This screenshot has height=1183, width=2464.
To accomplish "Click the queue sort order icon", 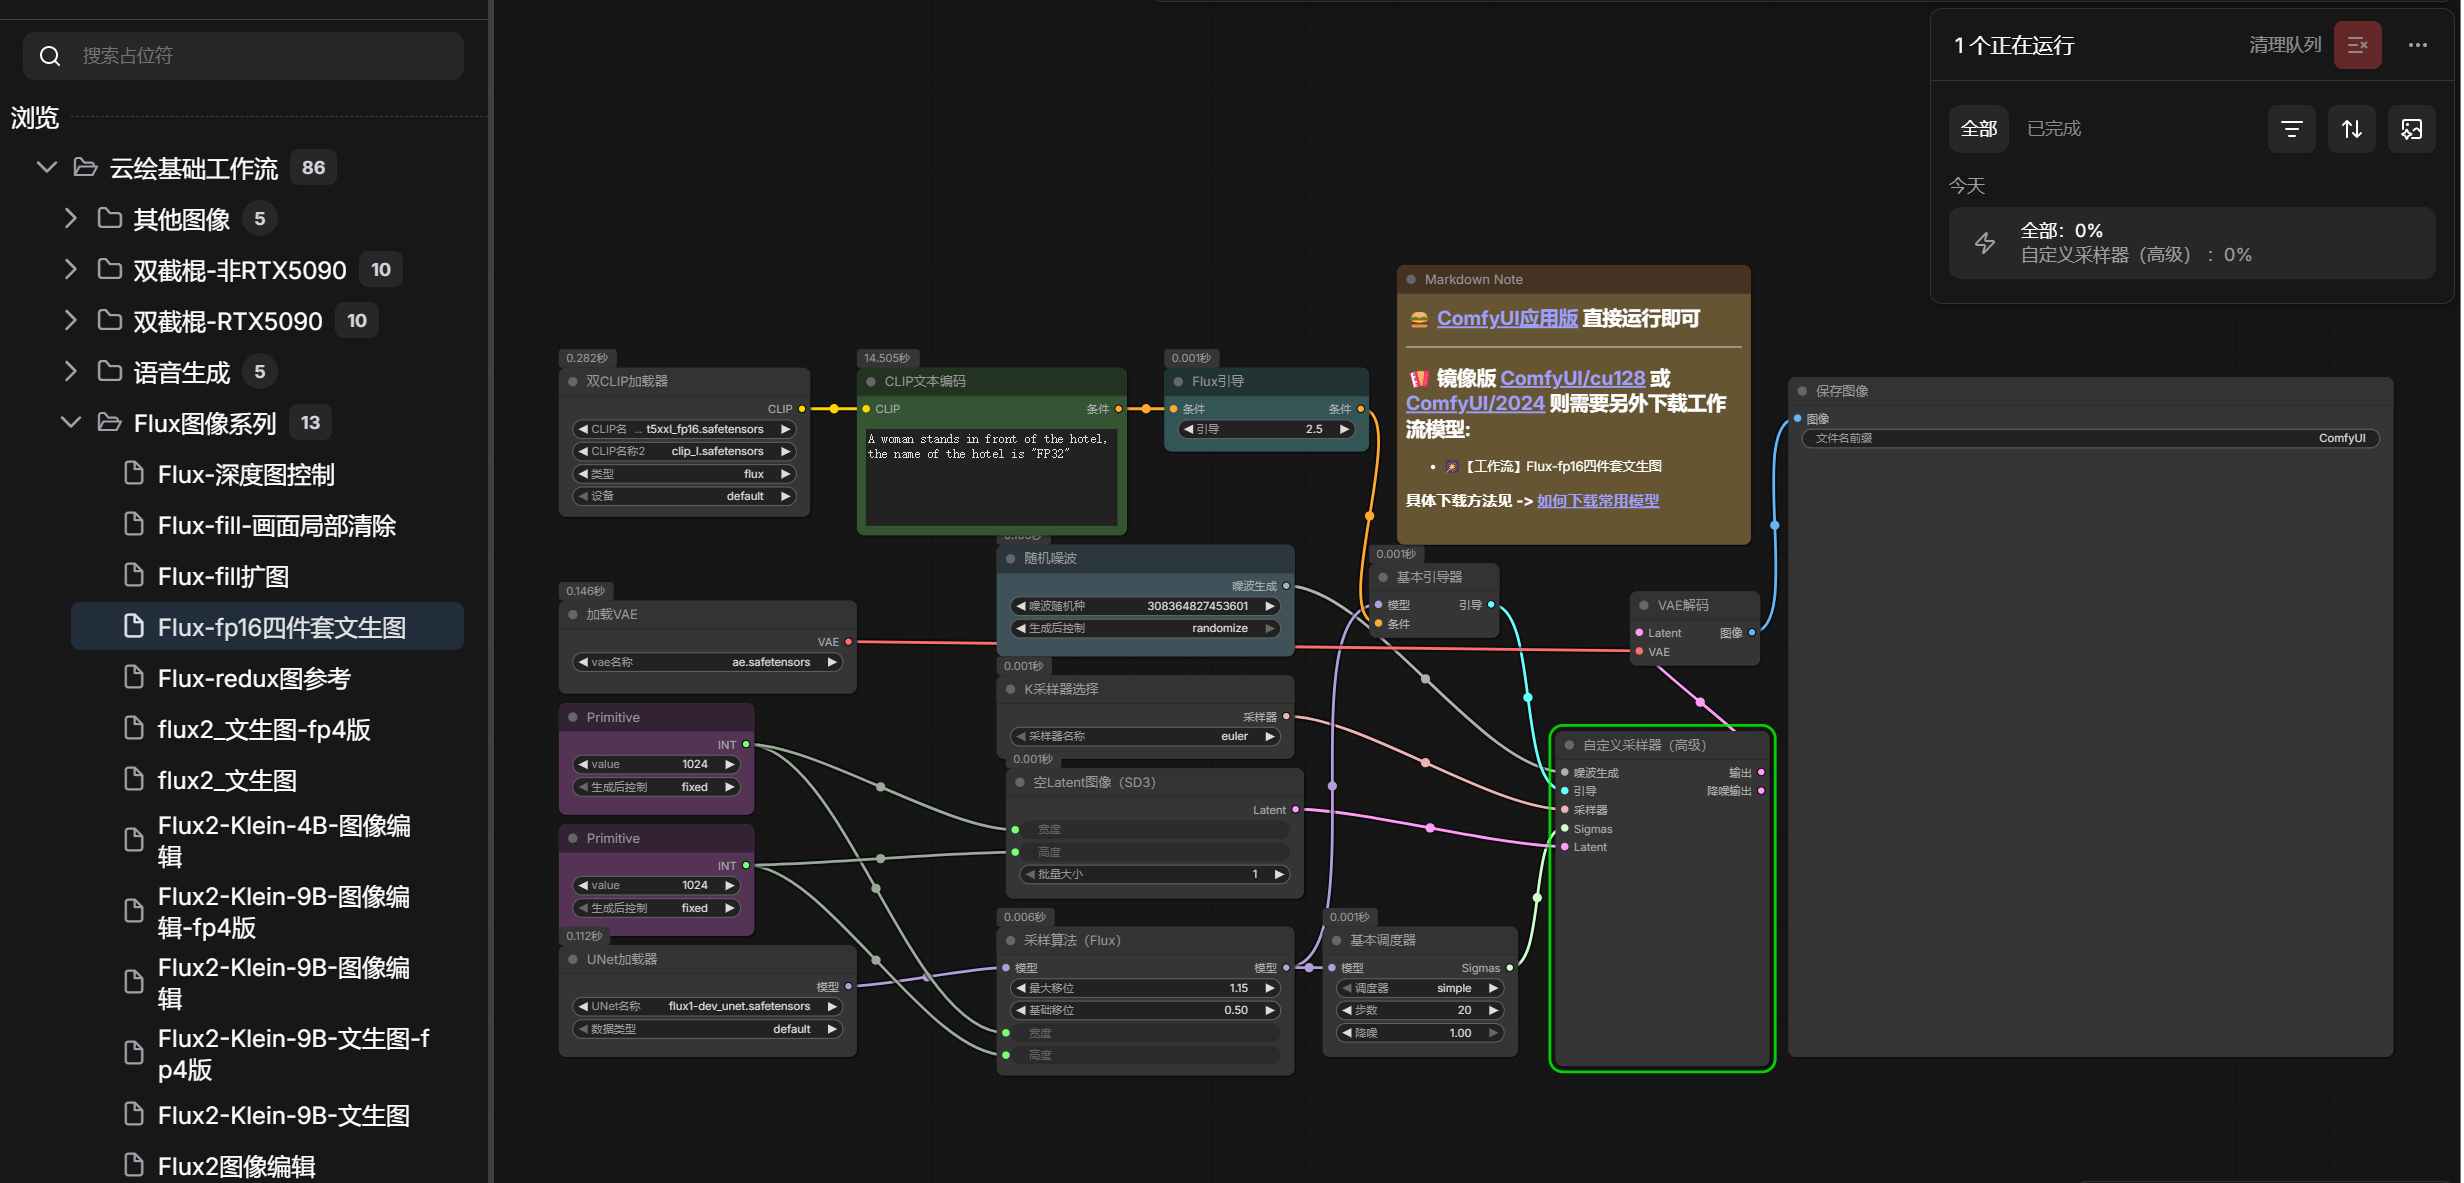I will pyautogui.click(x=2351, y=129).
